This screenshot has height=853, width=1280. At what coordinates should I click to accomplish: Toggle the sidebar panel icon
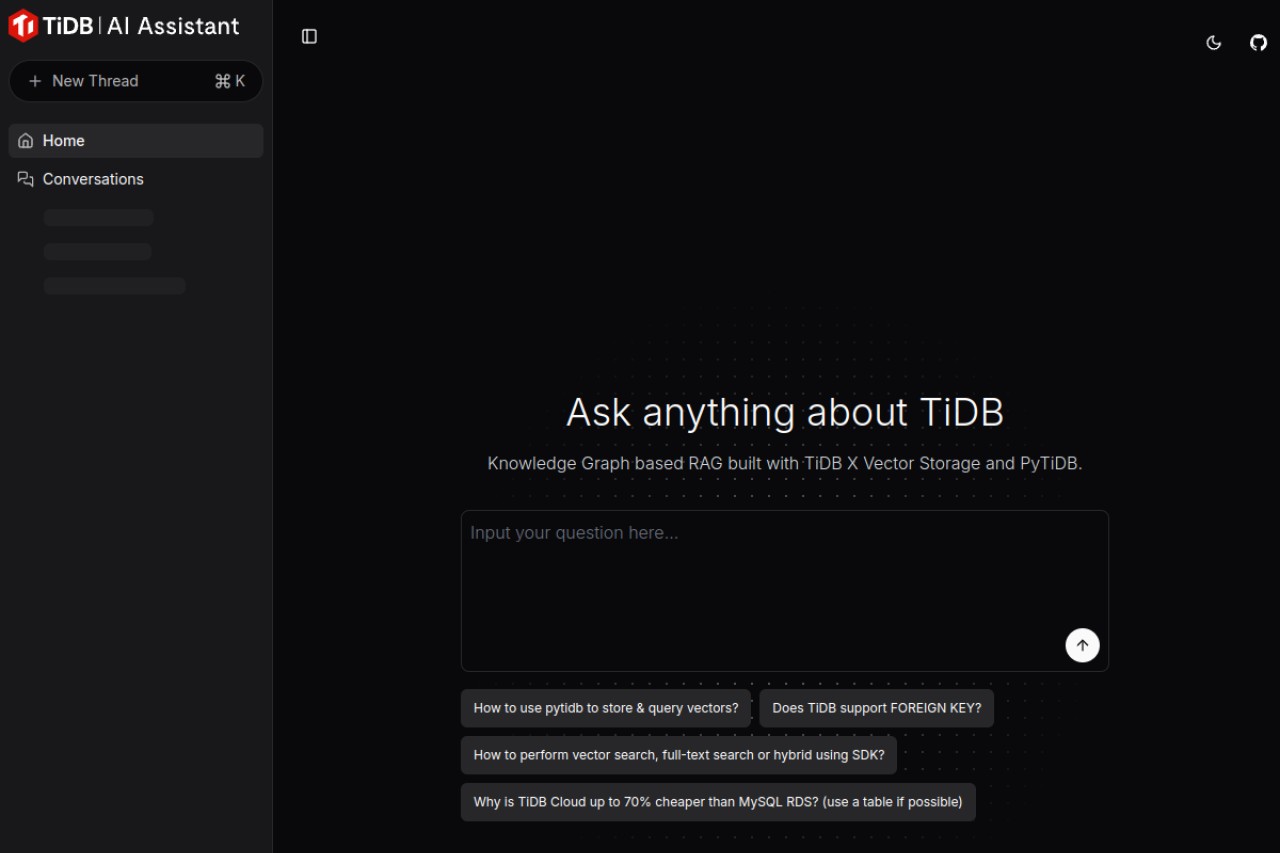309,36
